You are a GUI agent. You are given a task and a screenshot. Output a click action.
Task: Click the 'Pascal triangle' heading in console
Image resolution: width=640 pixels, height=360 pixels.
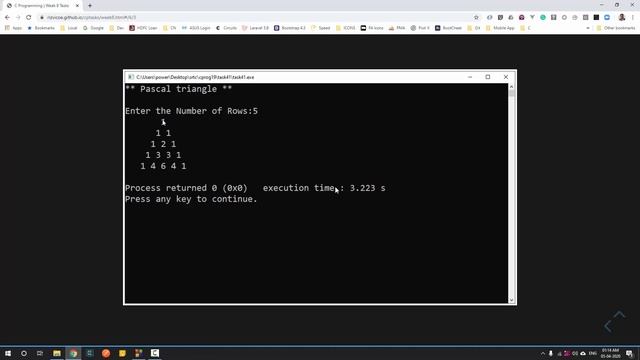point(178,89)
